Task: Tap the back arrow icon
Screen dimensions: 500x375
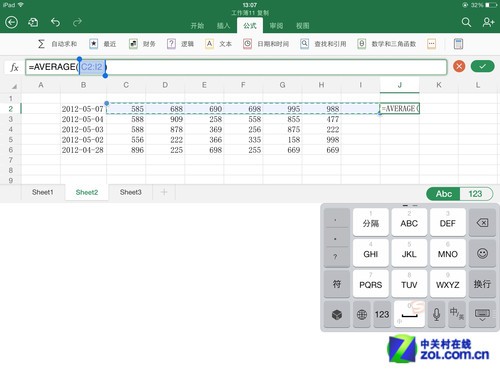Action: (x=11, y=22)
